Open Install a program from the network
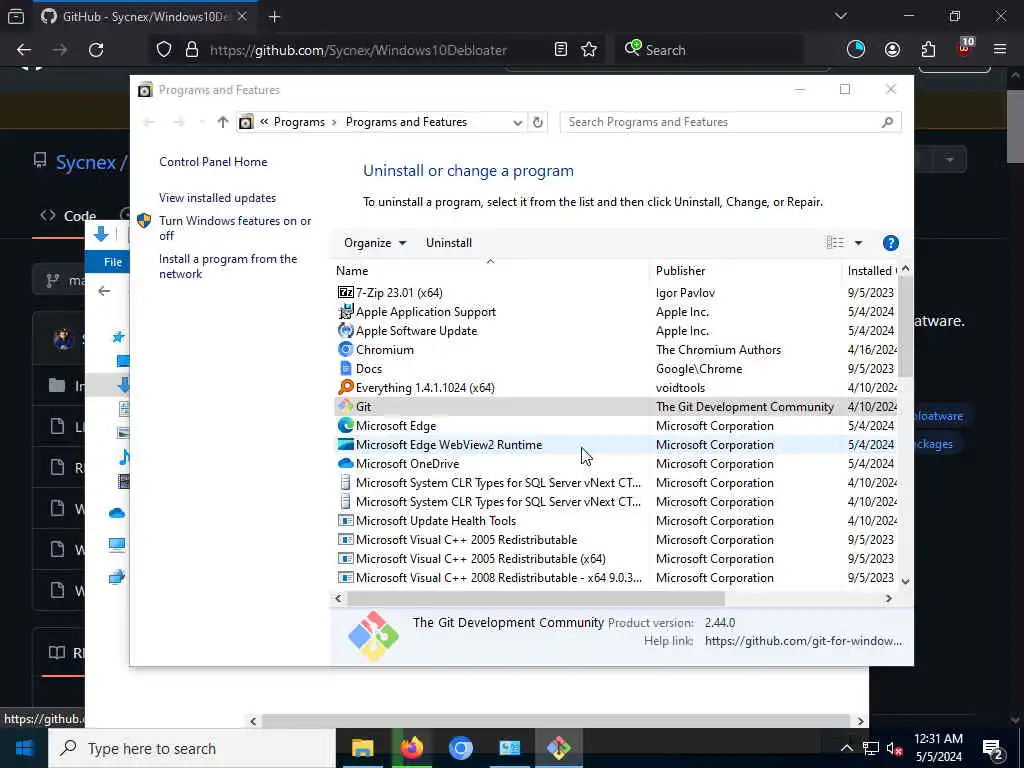This screenshot has height=768, width=1024. [228, 266]
